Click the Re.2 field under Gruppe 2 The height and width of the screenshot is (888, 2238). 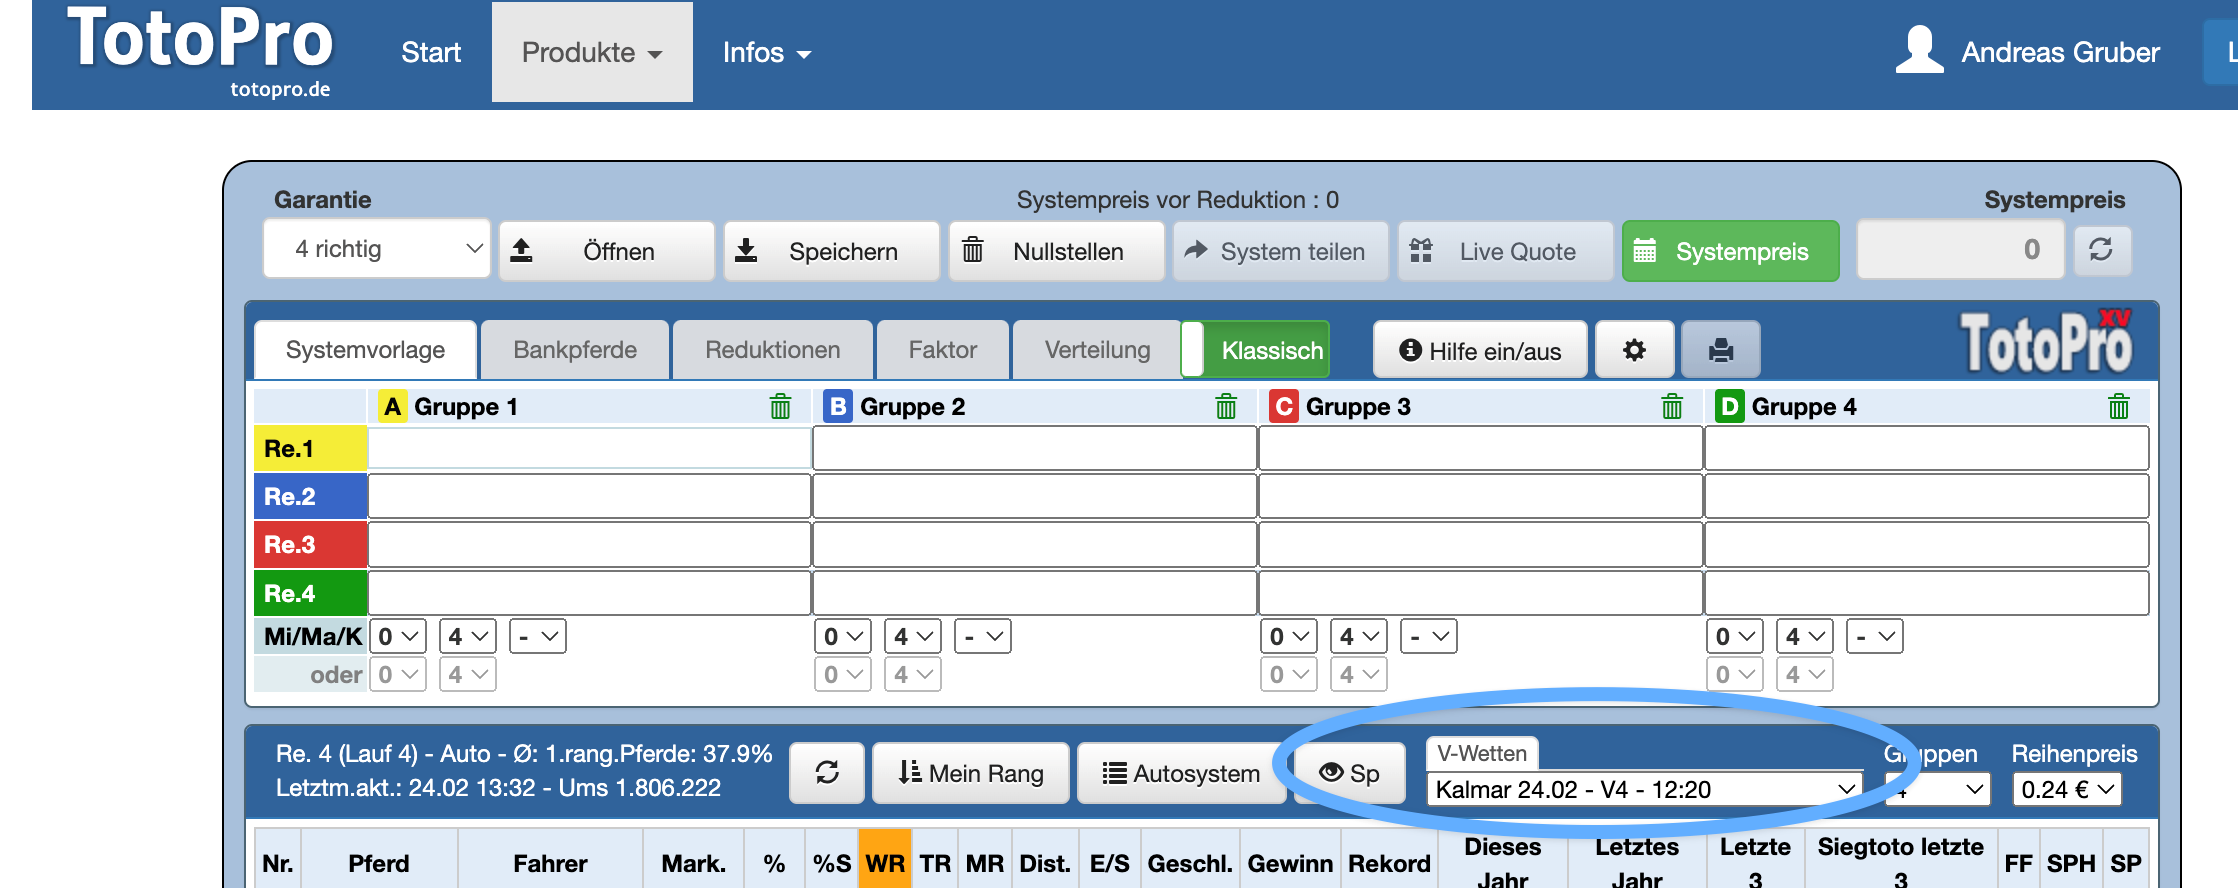point(1034,497)
